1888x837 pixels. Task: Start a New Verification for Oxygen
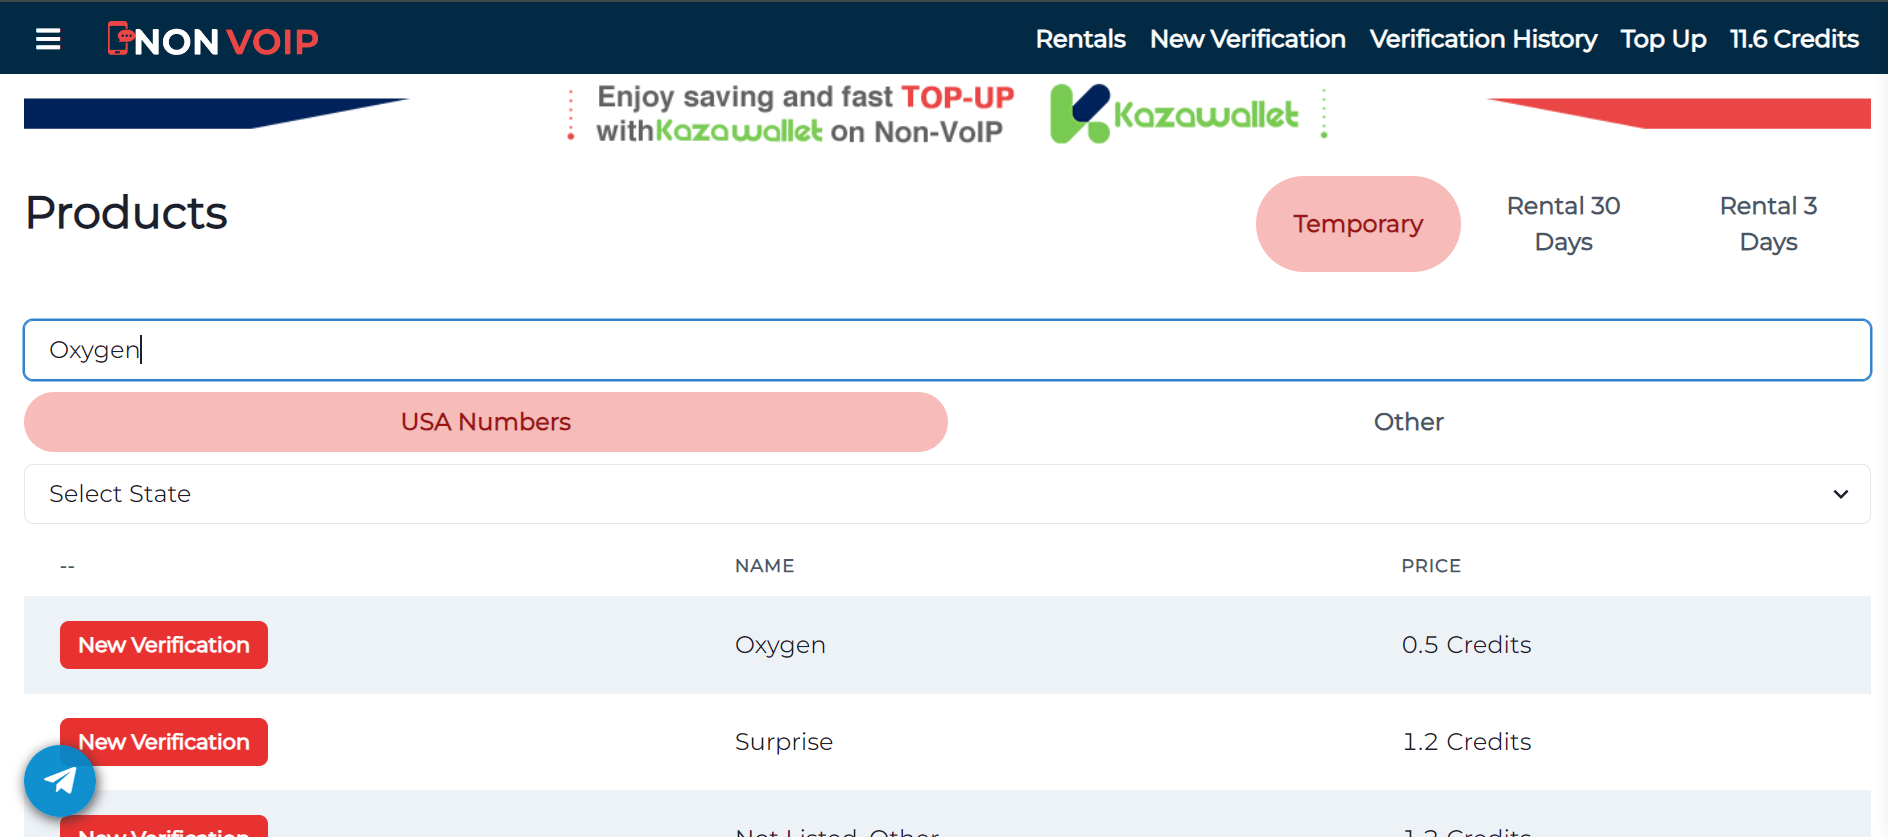163,645
